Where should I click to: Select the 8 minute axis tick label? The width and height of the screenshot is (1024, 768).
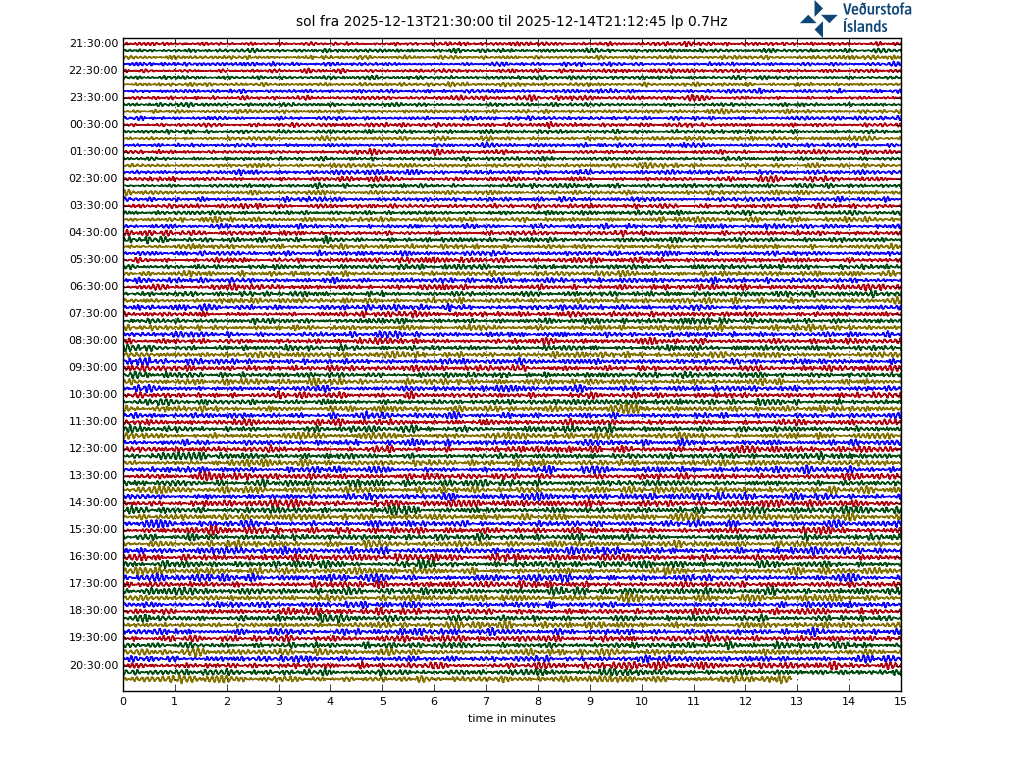click(x=538, y=701)
